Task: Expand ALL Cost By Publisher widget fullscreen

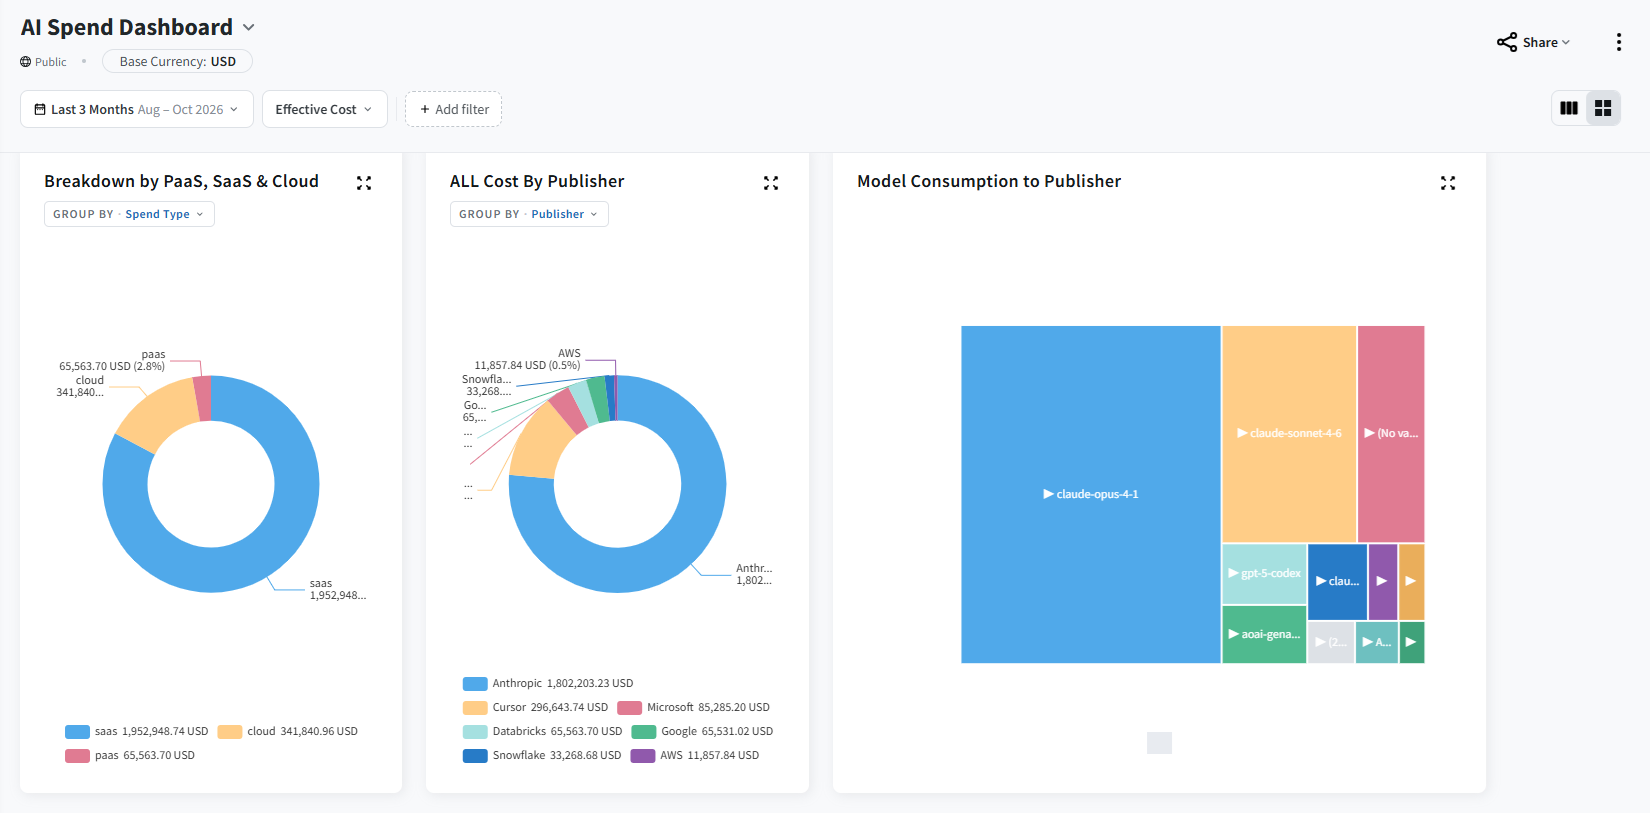Action: (x=771, y=183)
